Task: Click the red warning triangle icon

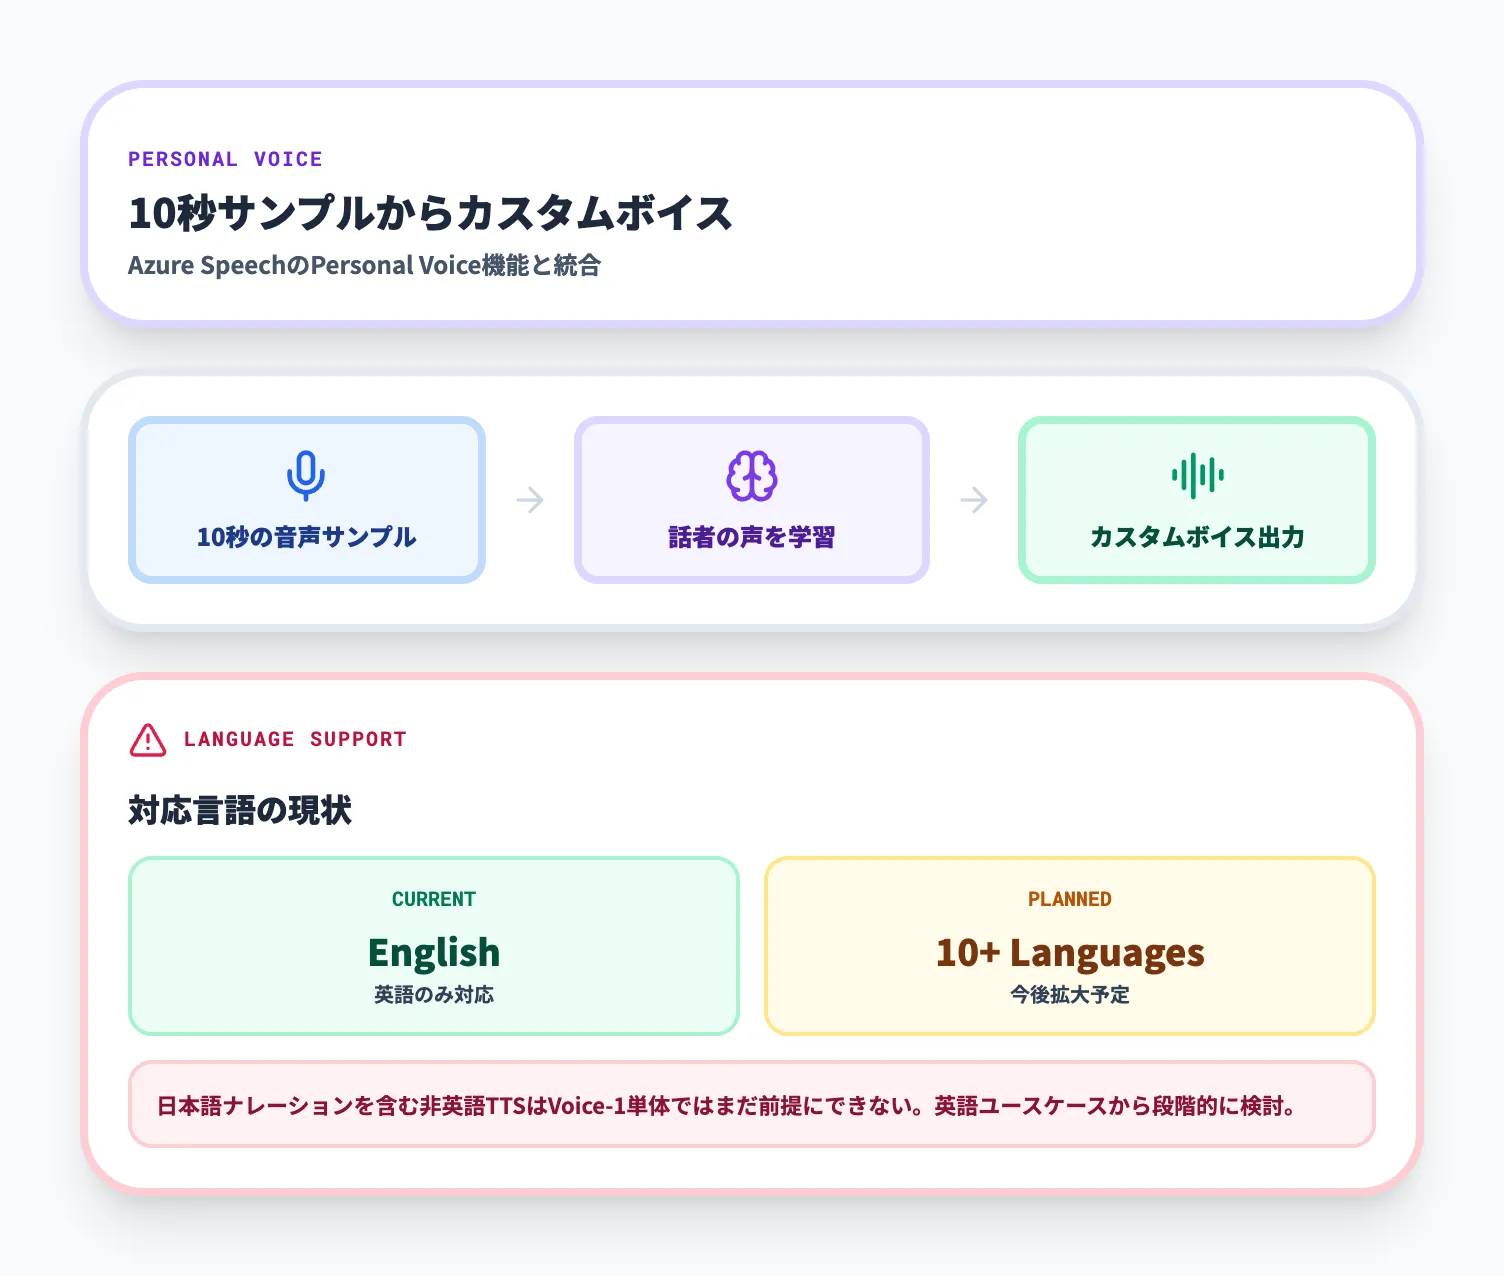Action: pos(148,739)
